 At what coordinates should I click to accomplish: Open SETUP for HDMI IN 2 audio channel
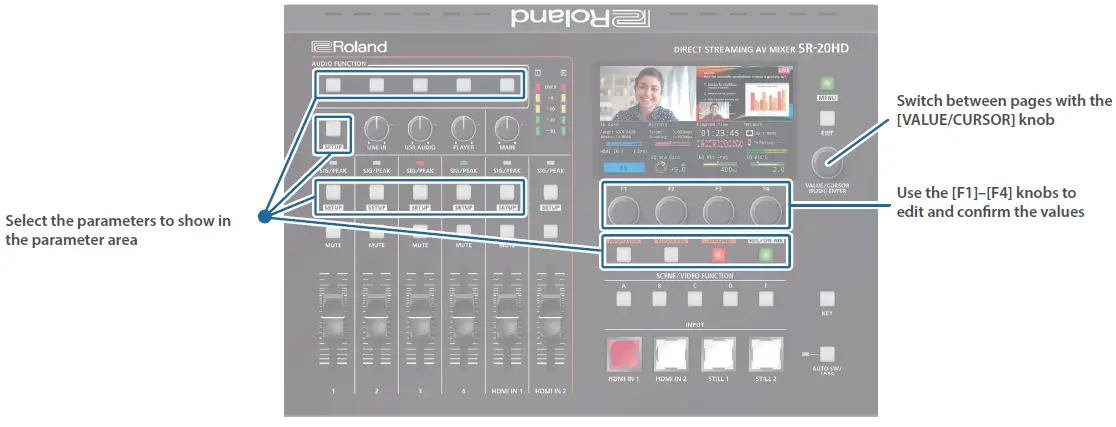click(x=550, y=191)
